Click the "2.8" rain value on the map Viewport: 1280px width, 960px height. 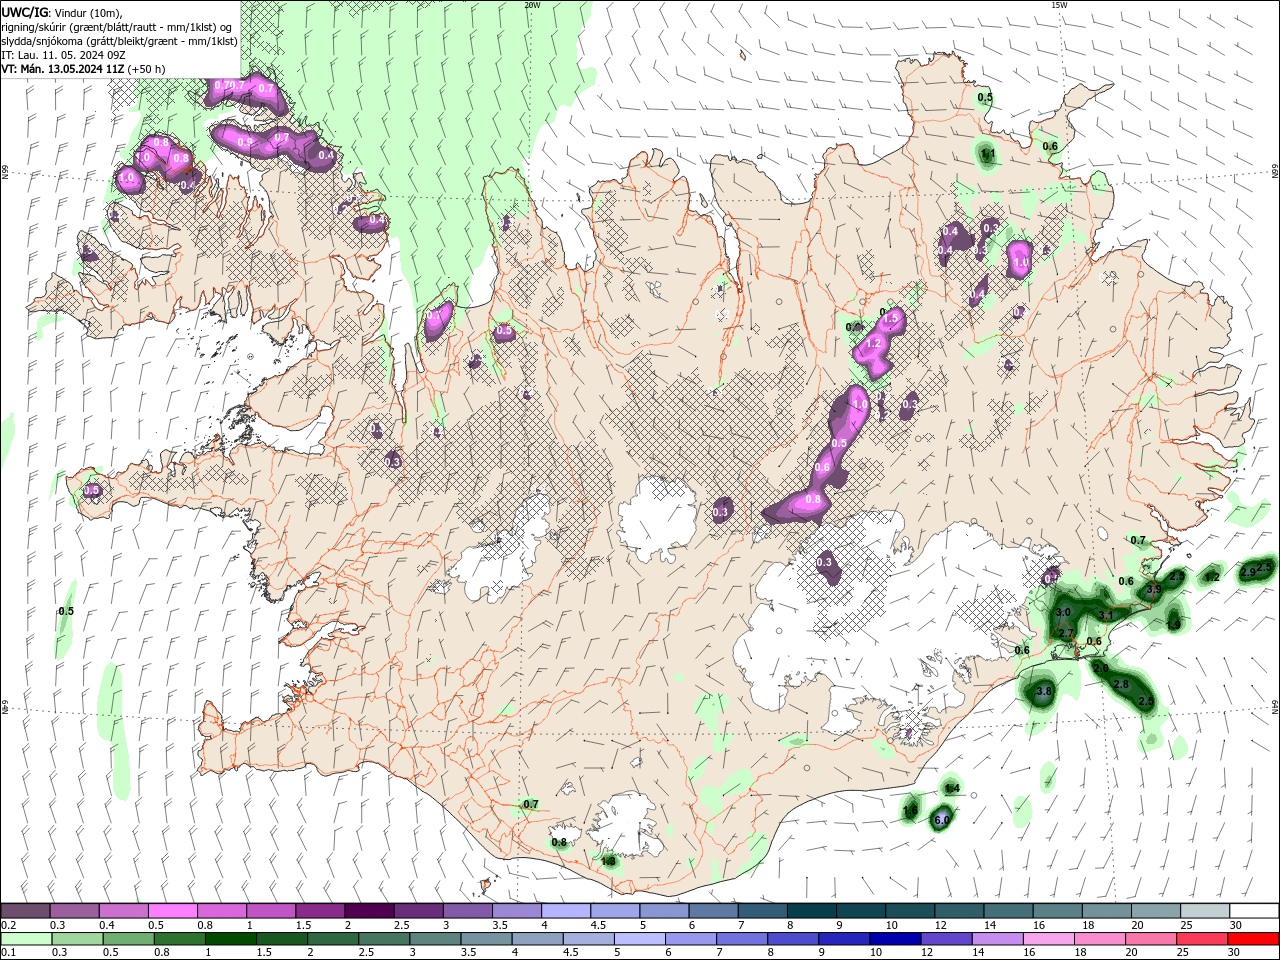click(1121, 684)
